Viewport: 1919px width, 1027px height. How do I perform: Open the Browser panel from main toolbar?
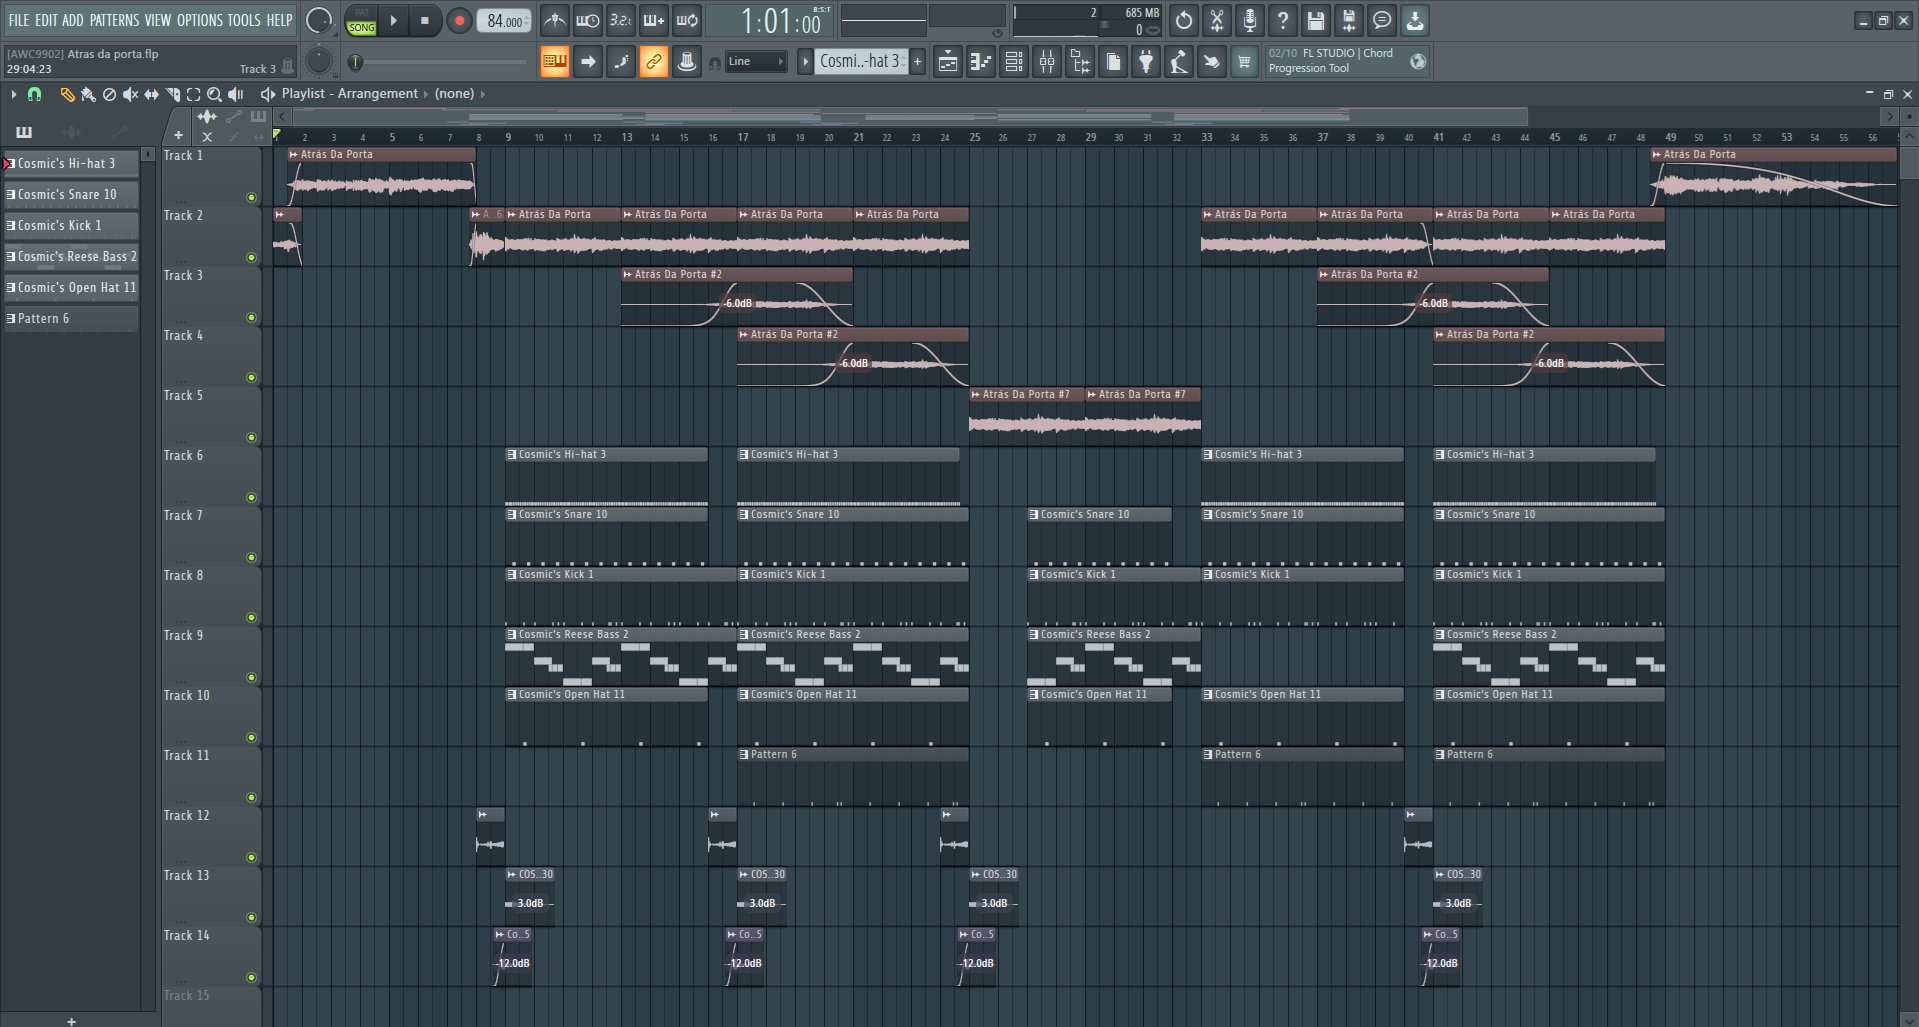point(1080,62)
